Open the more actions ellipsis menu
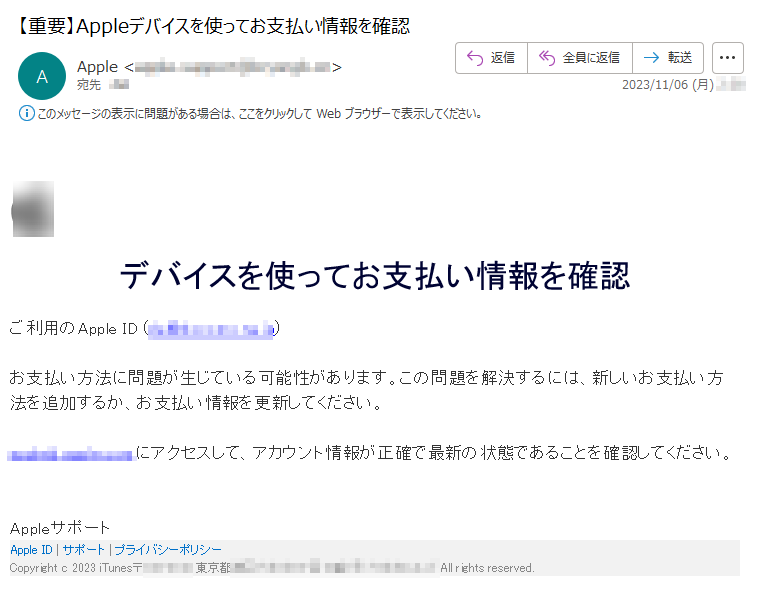The width and height of the screenshot is (757, 594). (x=728, y=58)
